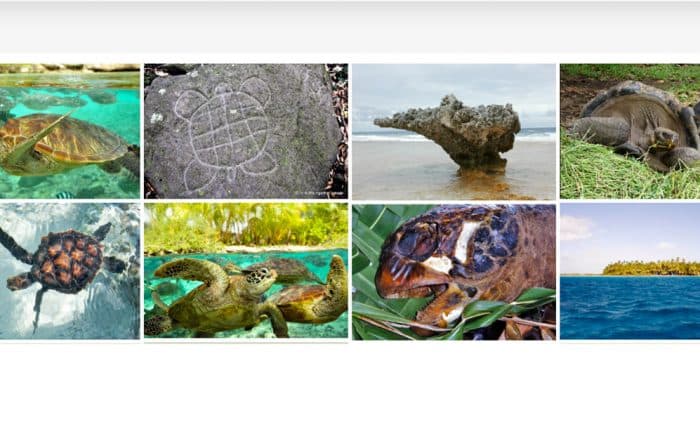The width and height of the screenshot is (700, 441).
Task: View the two green turtles swimming photo
Action: pos(246,271)
